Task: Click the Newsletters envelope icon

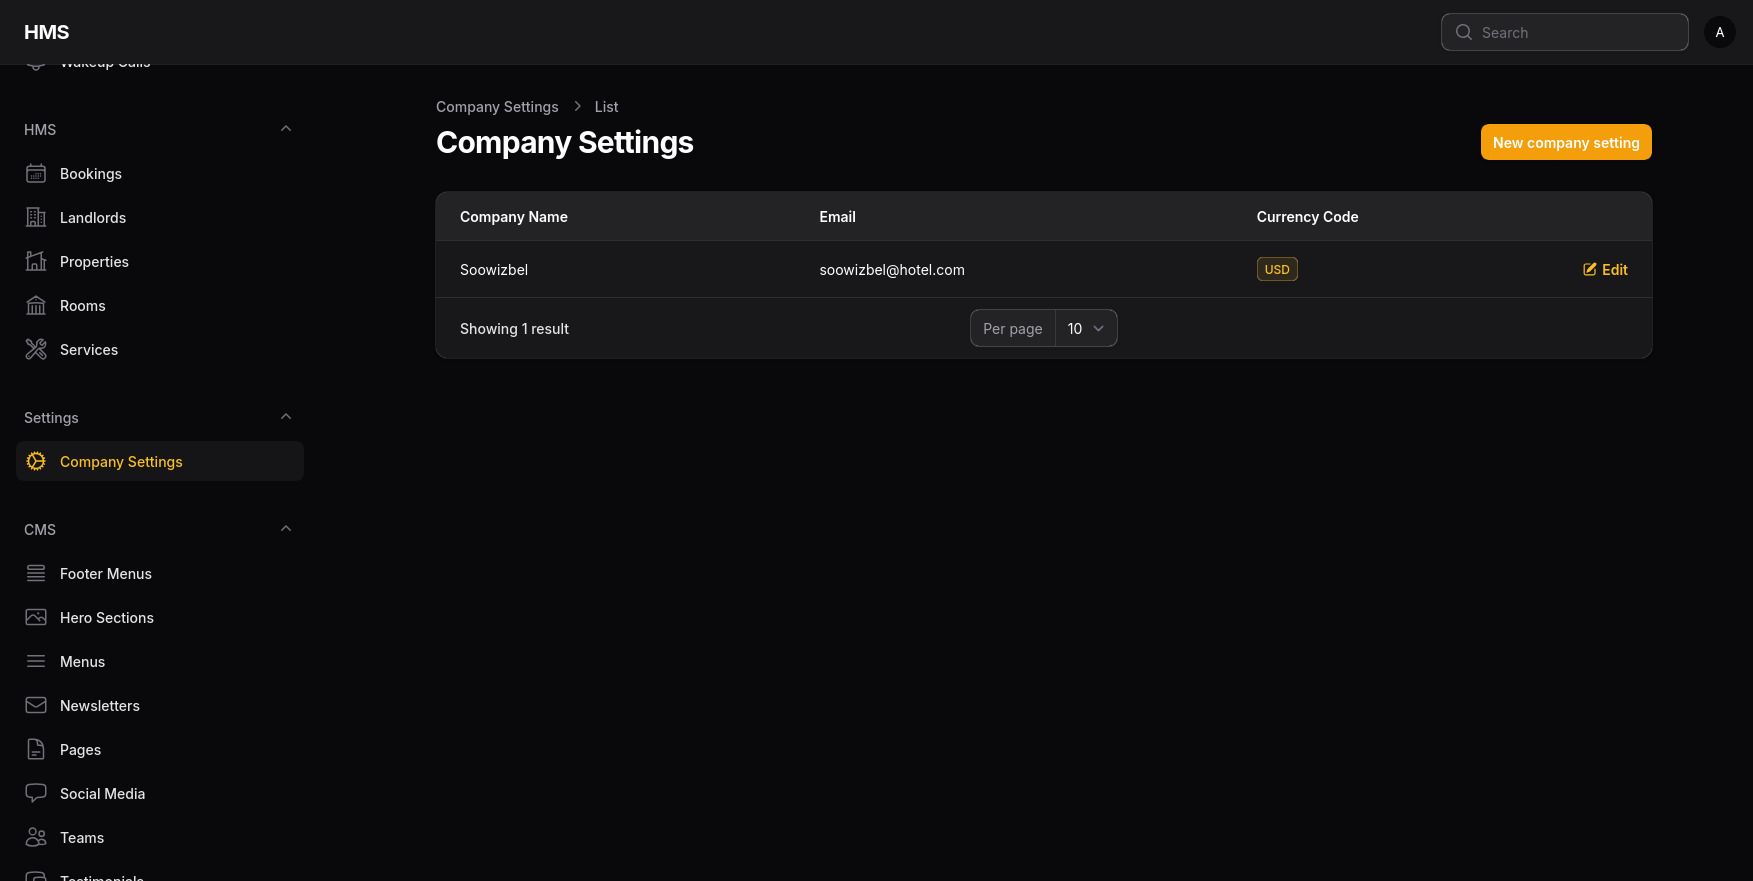Action: 36,706
